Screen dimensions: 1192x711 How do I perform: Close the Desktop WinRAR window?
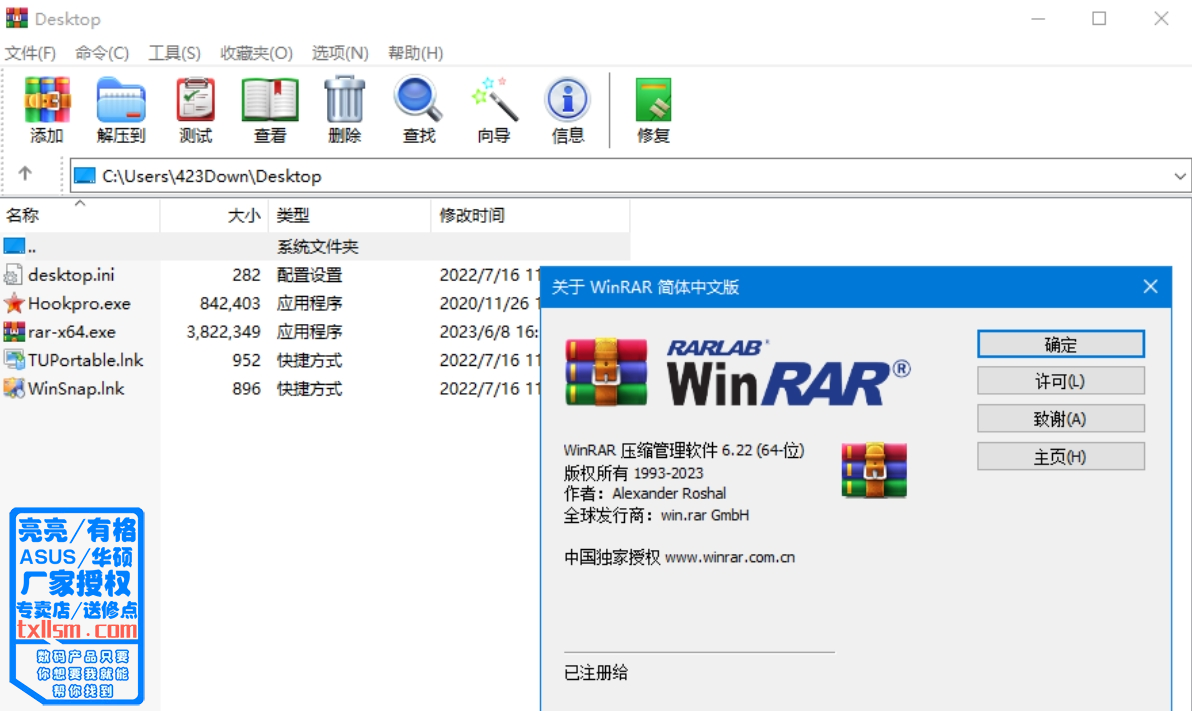tap(1161, 18)
